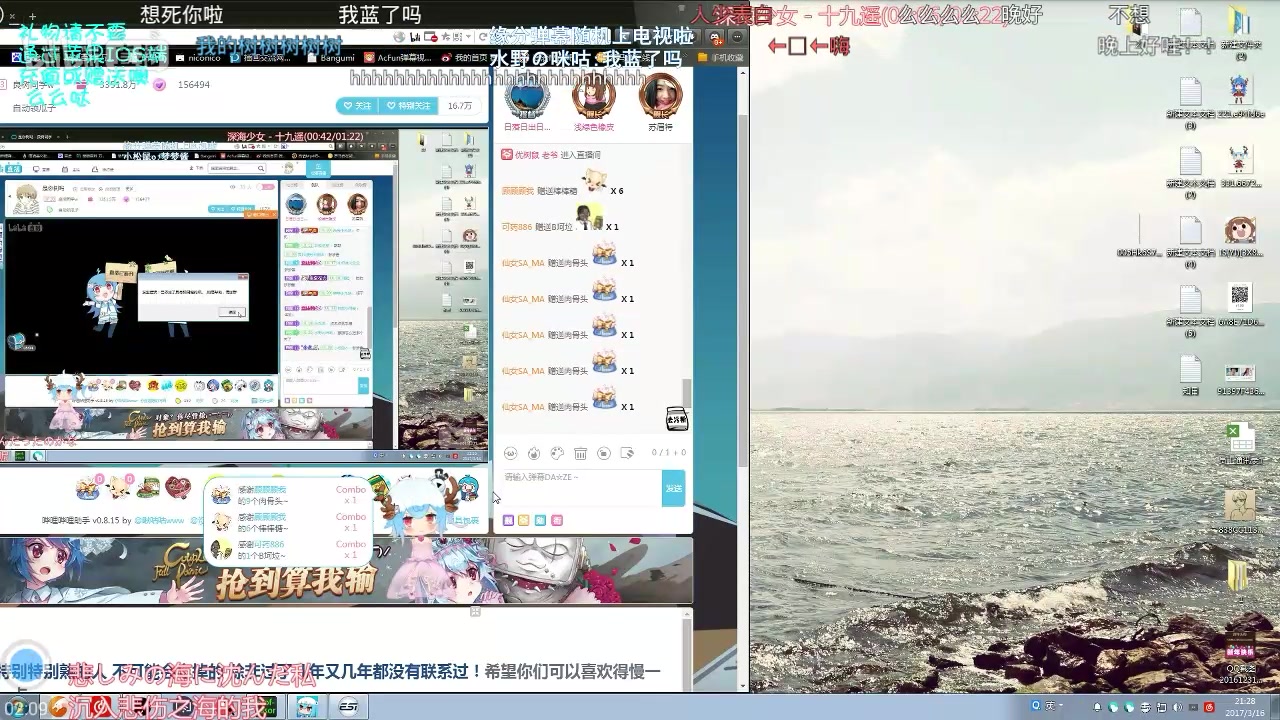Screen dimensions: 1280x720
Task: Open the 手机收藏 bookmarks folder
Action: click(x=721, y=58)
